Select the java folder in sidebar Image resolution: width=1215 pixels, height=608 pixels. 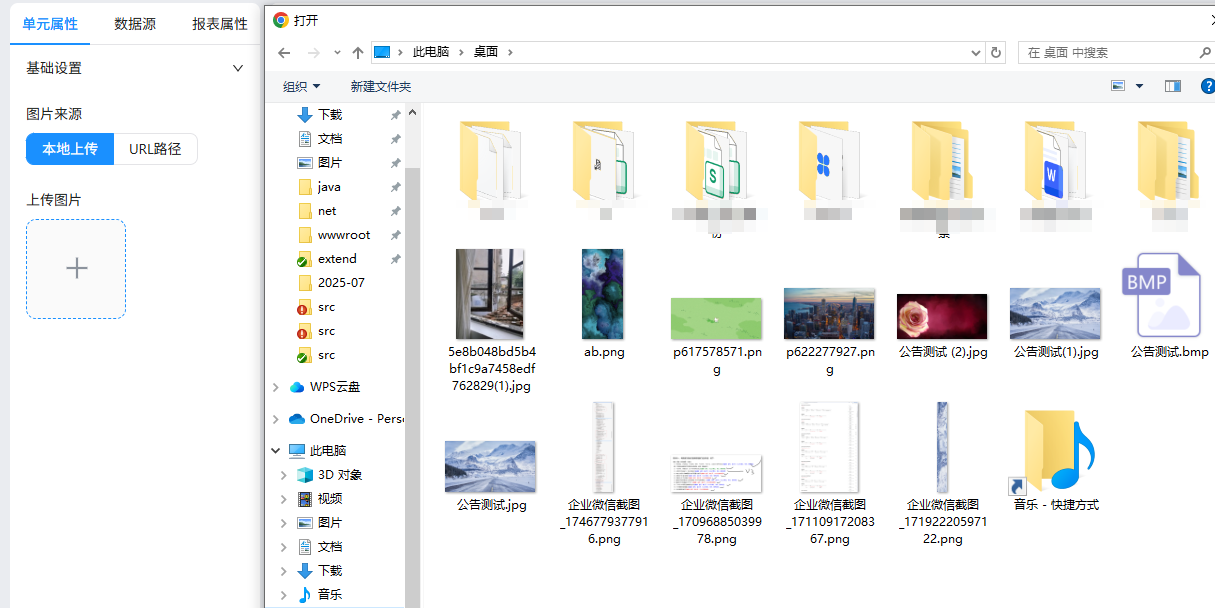click(329, 187)
